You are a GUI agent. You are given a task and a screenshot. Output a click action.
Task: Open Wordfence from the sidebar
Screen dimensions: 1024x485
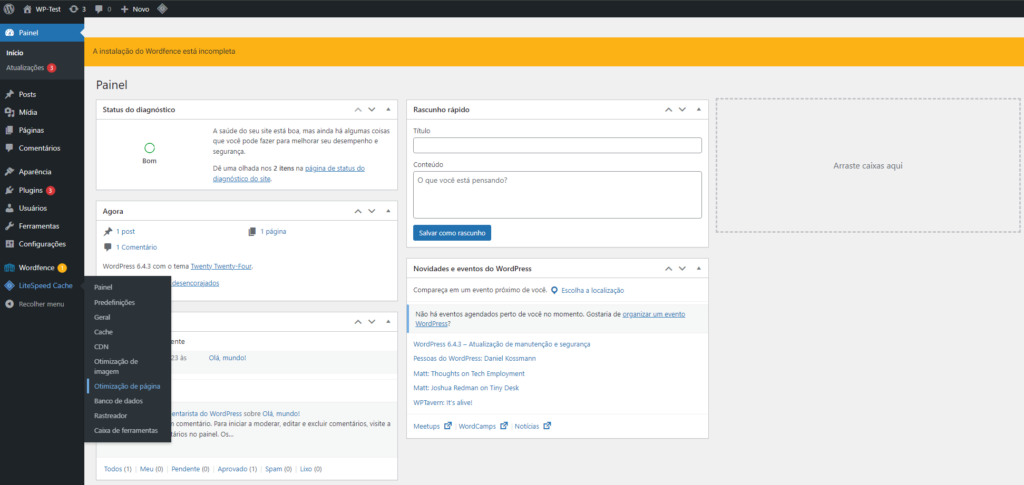36,267
